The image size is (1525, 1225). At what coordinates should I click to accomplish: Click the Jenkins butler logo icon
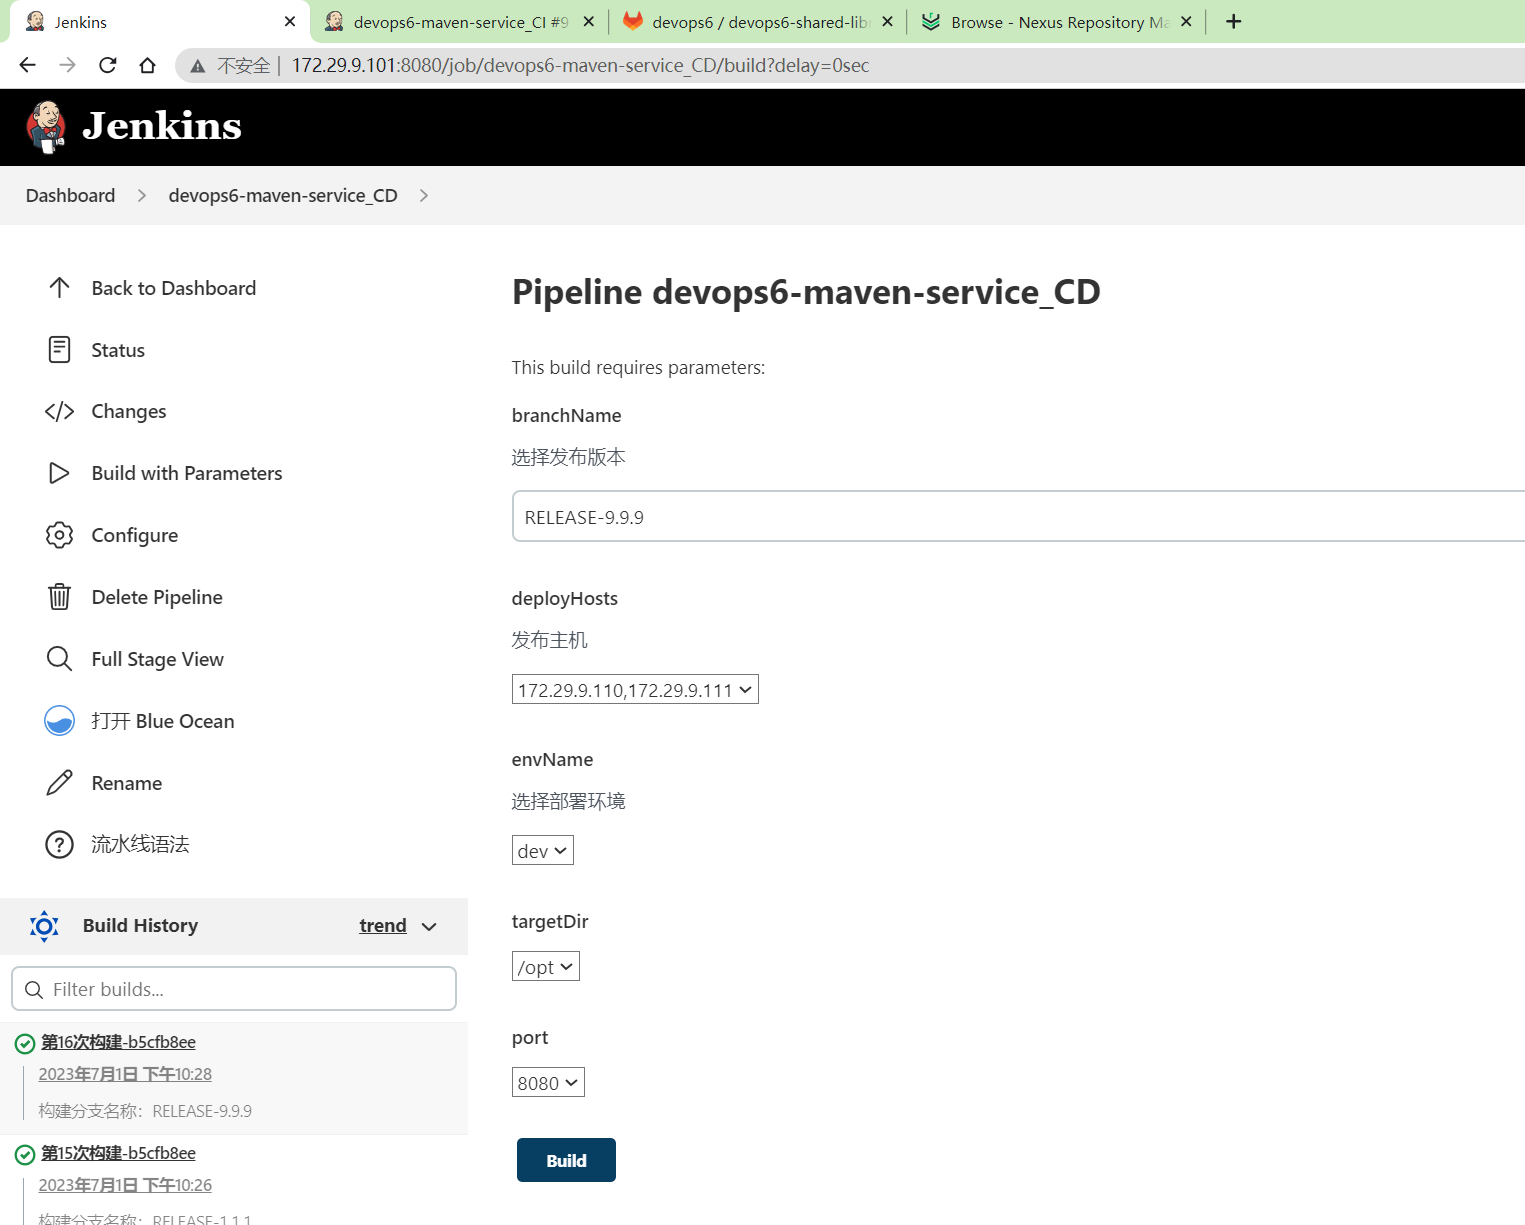click(46, 127)
